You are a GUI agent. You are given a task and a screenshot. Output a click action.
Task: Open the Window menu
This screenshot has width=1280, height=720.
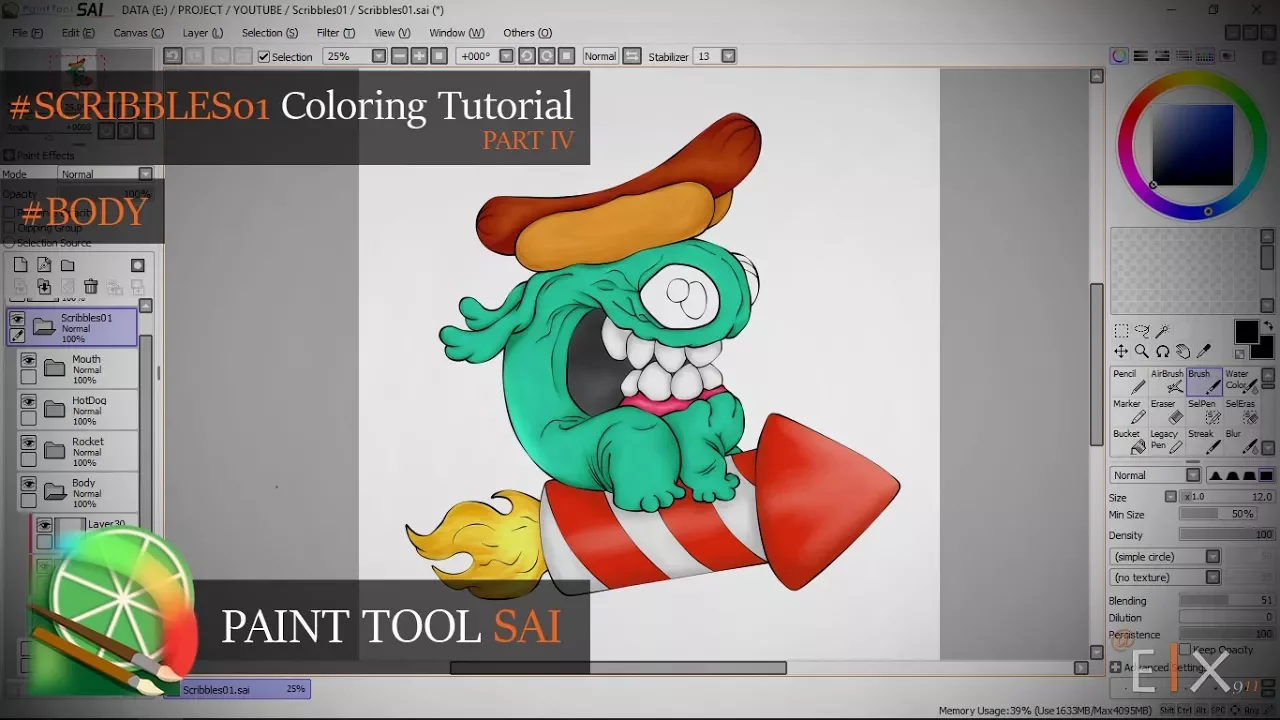point(457,33)
